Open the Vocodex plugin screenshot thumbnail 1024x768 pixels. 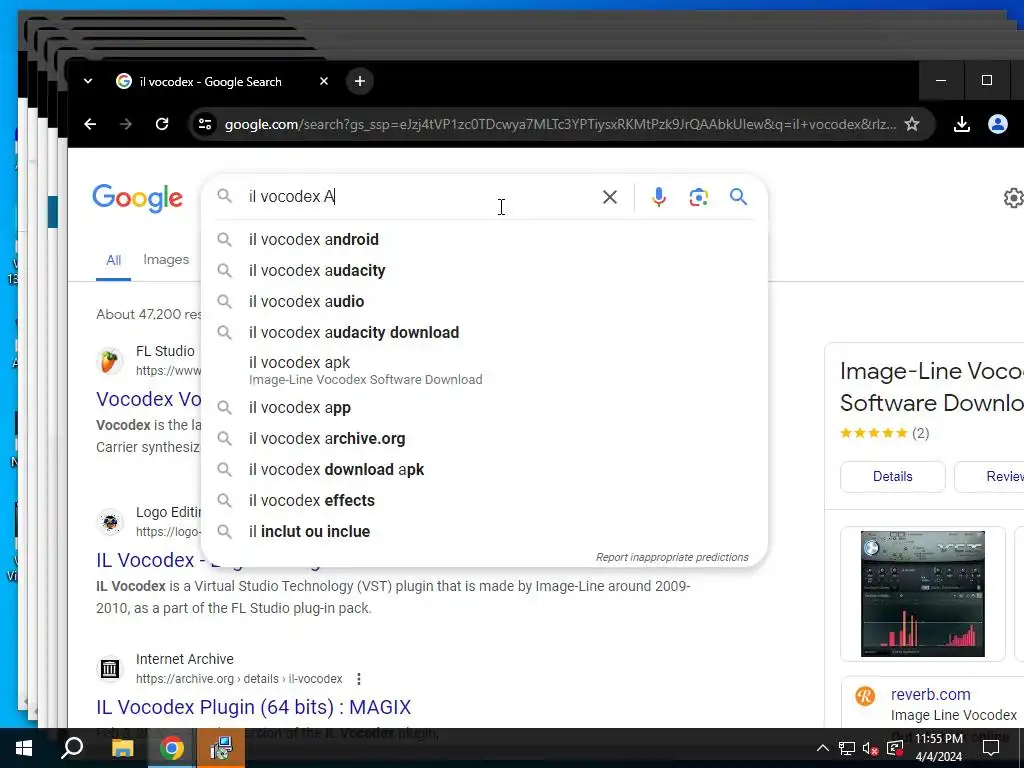click(x=922, y=594)
